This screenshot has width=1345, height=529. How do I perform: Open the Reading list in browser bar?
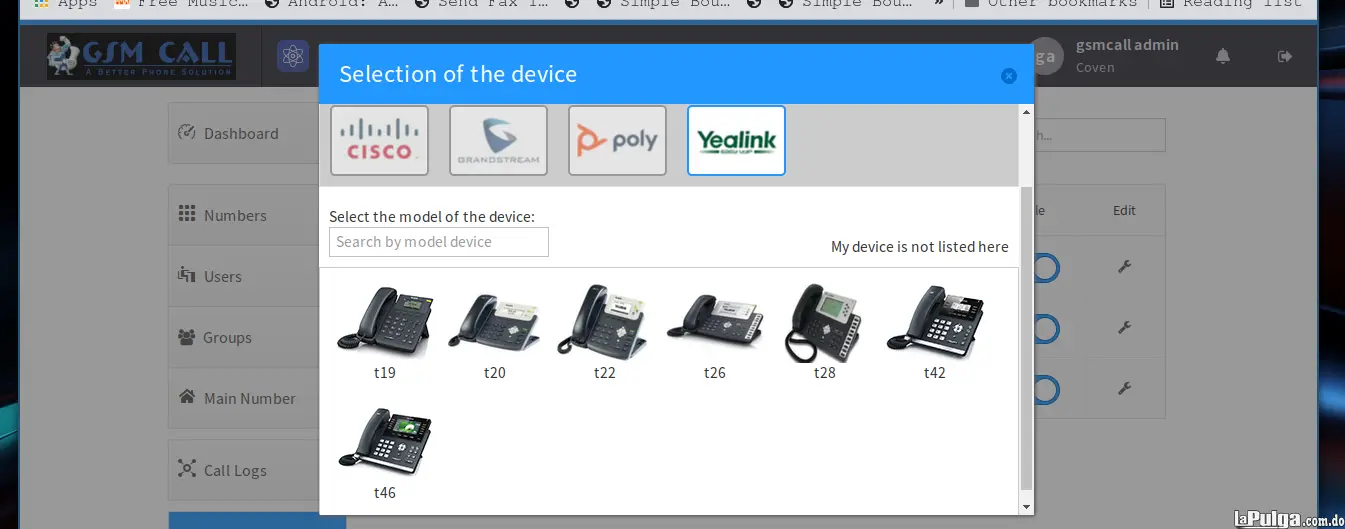tap(1233, 4)
